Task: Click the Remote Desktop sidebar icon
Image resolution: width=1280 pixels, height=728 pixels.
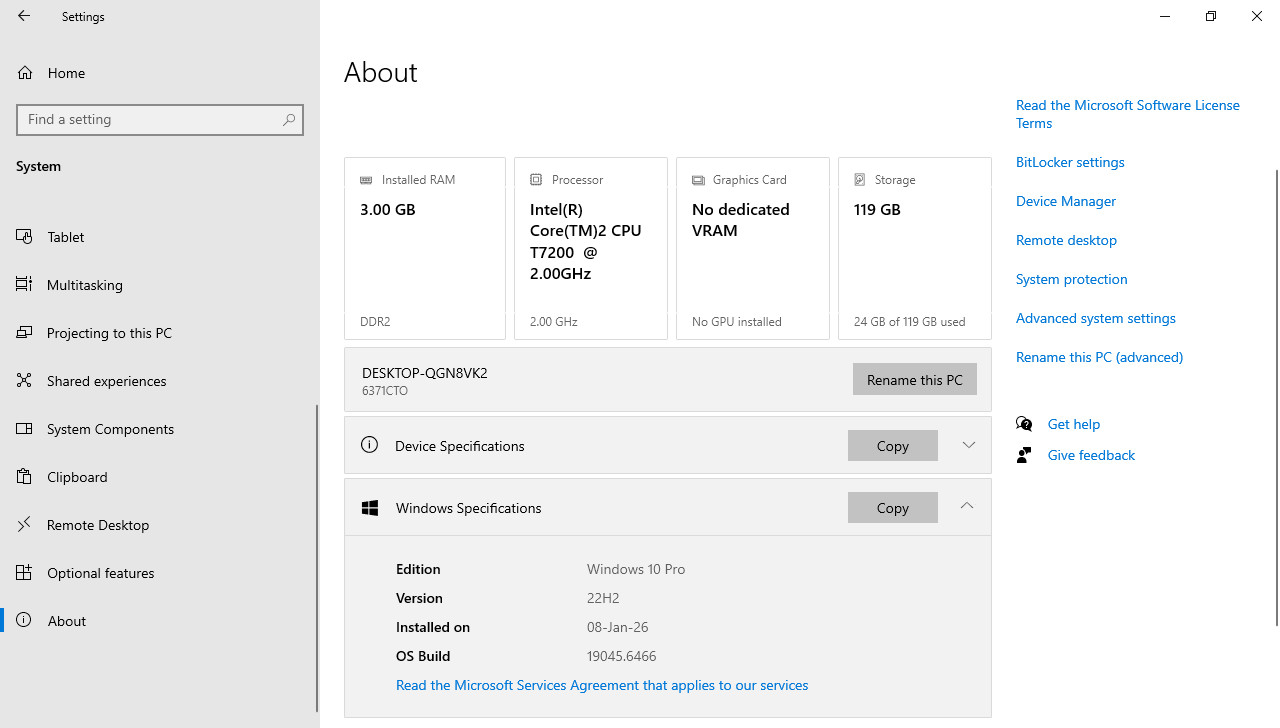Action: click(25, 525)
